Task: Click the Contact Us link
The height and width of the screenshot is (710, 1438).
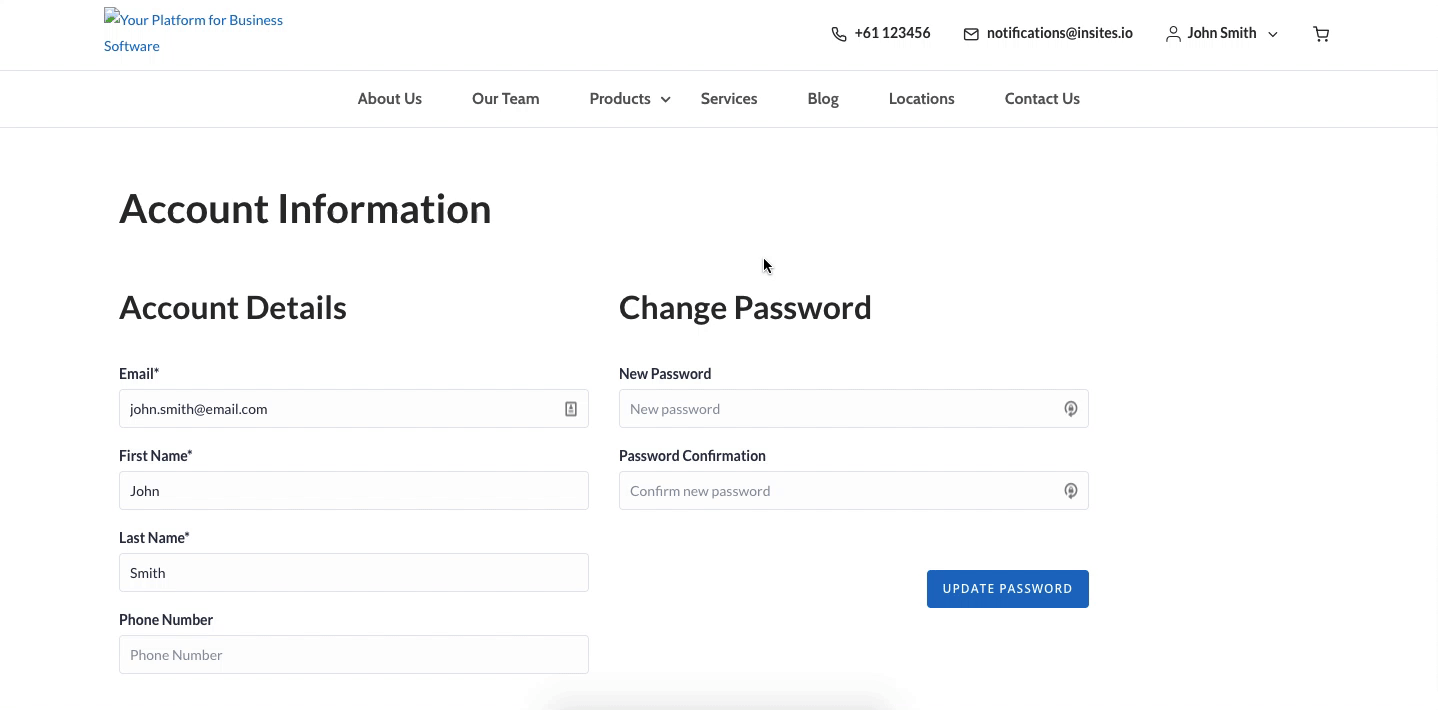Action: 1042,99
